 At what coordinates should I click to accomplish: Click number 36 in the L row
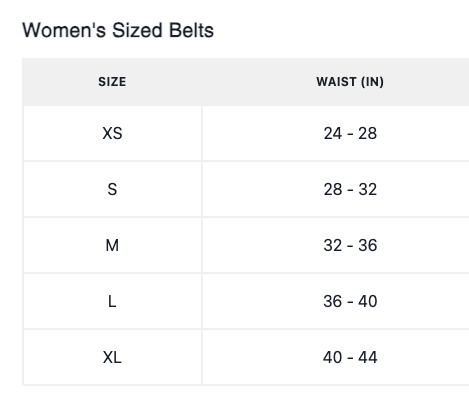pyautogui.click(x=333, y=301)
